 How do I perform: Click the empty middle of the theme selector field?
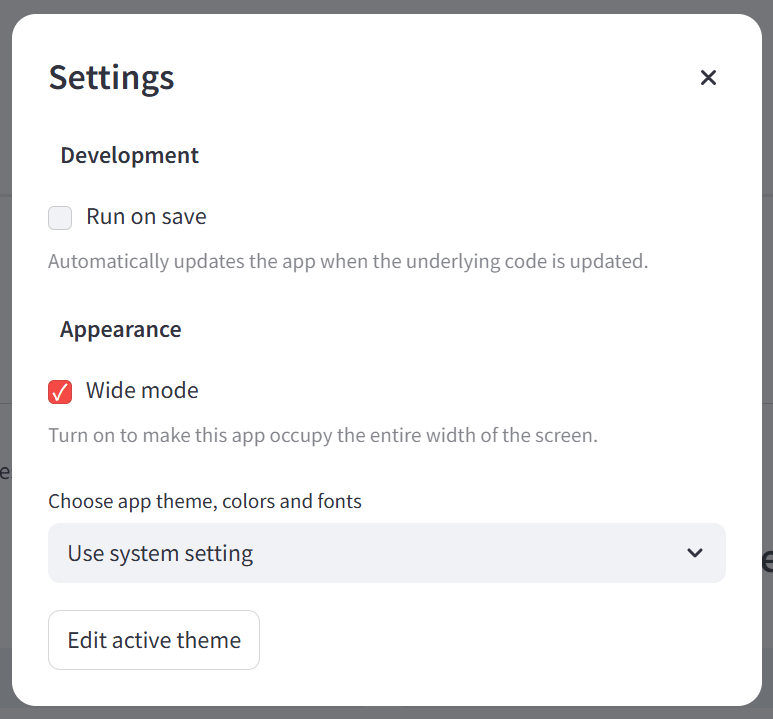click(x=460, y=553)
